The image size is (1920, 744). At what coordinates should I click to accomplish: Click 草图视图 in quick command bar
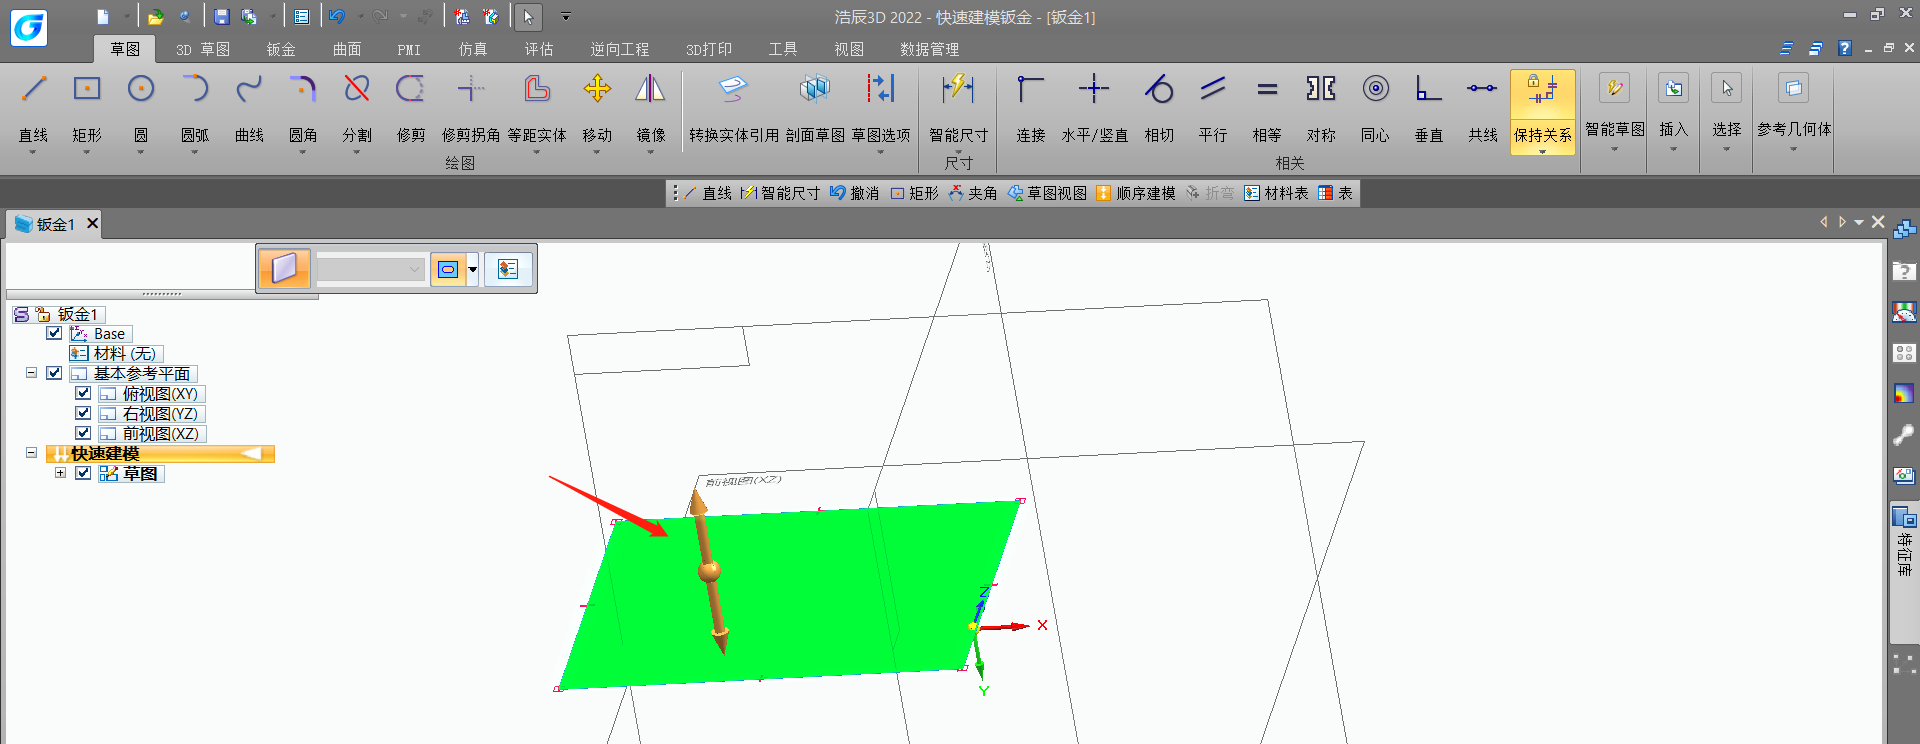pos(1047,193)
